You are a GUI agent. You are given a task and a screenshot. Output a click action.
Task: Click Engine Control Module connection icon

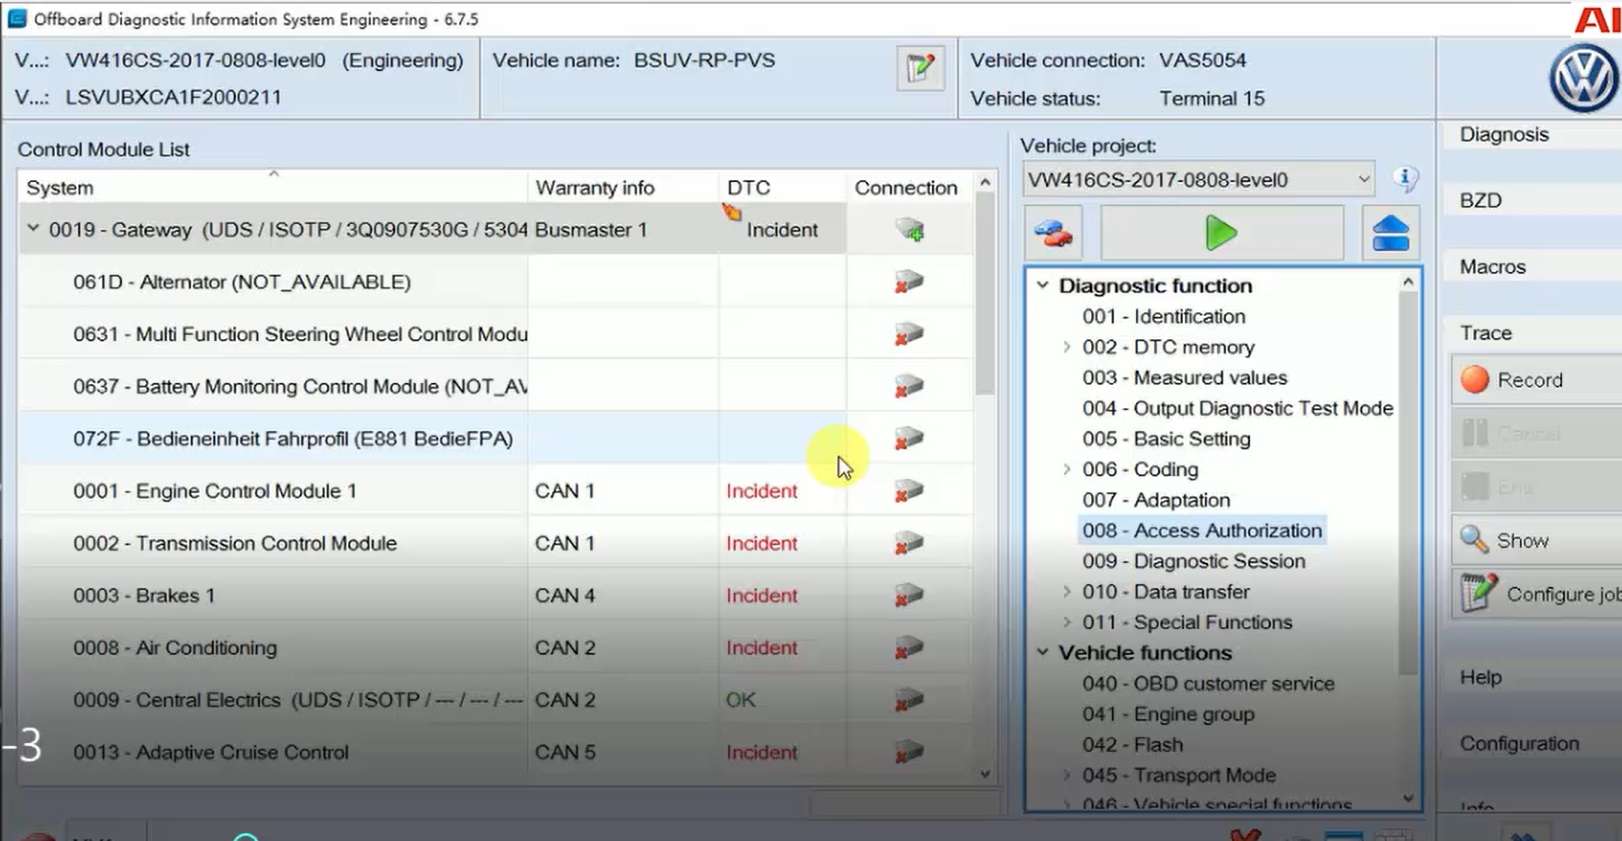(x=908, y=491)
